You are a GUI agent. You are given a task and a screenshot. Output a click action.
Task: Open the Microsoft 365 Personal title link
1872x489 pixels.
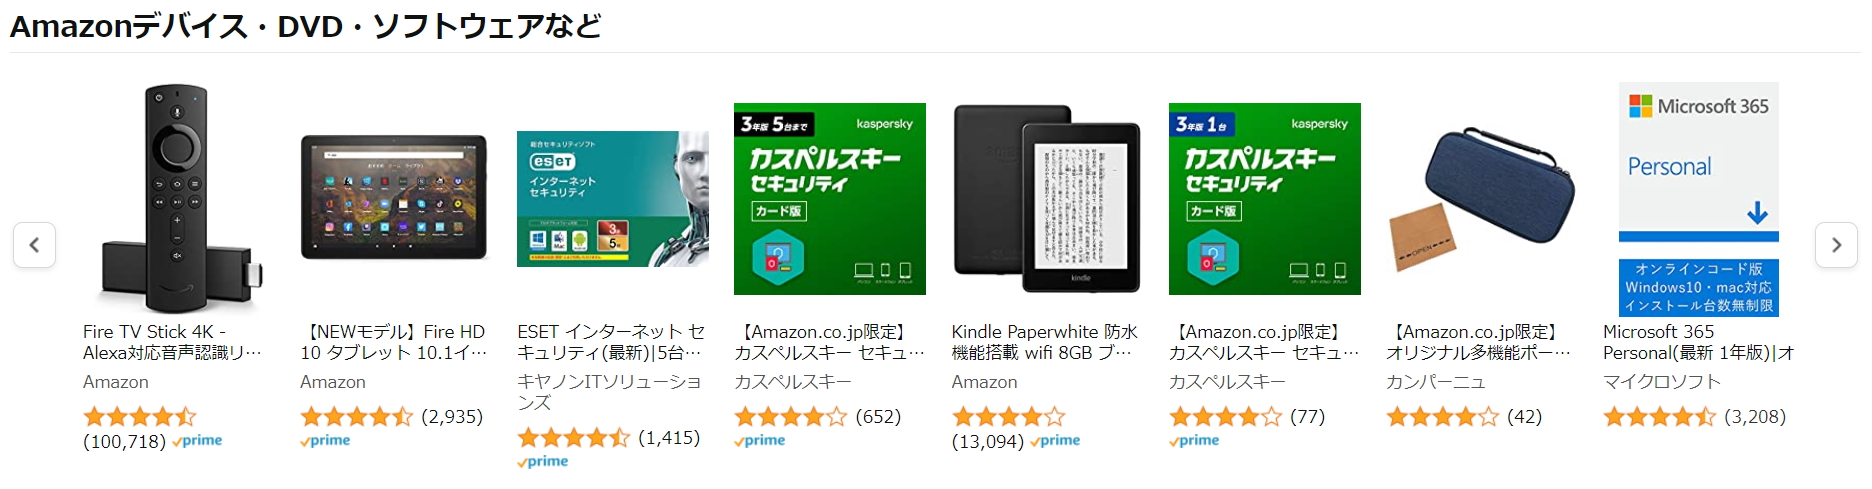(x=1697, y=342)
